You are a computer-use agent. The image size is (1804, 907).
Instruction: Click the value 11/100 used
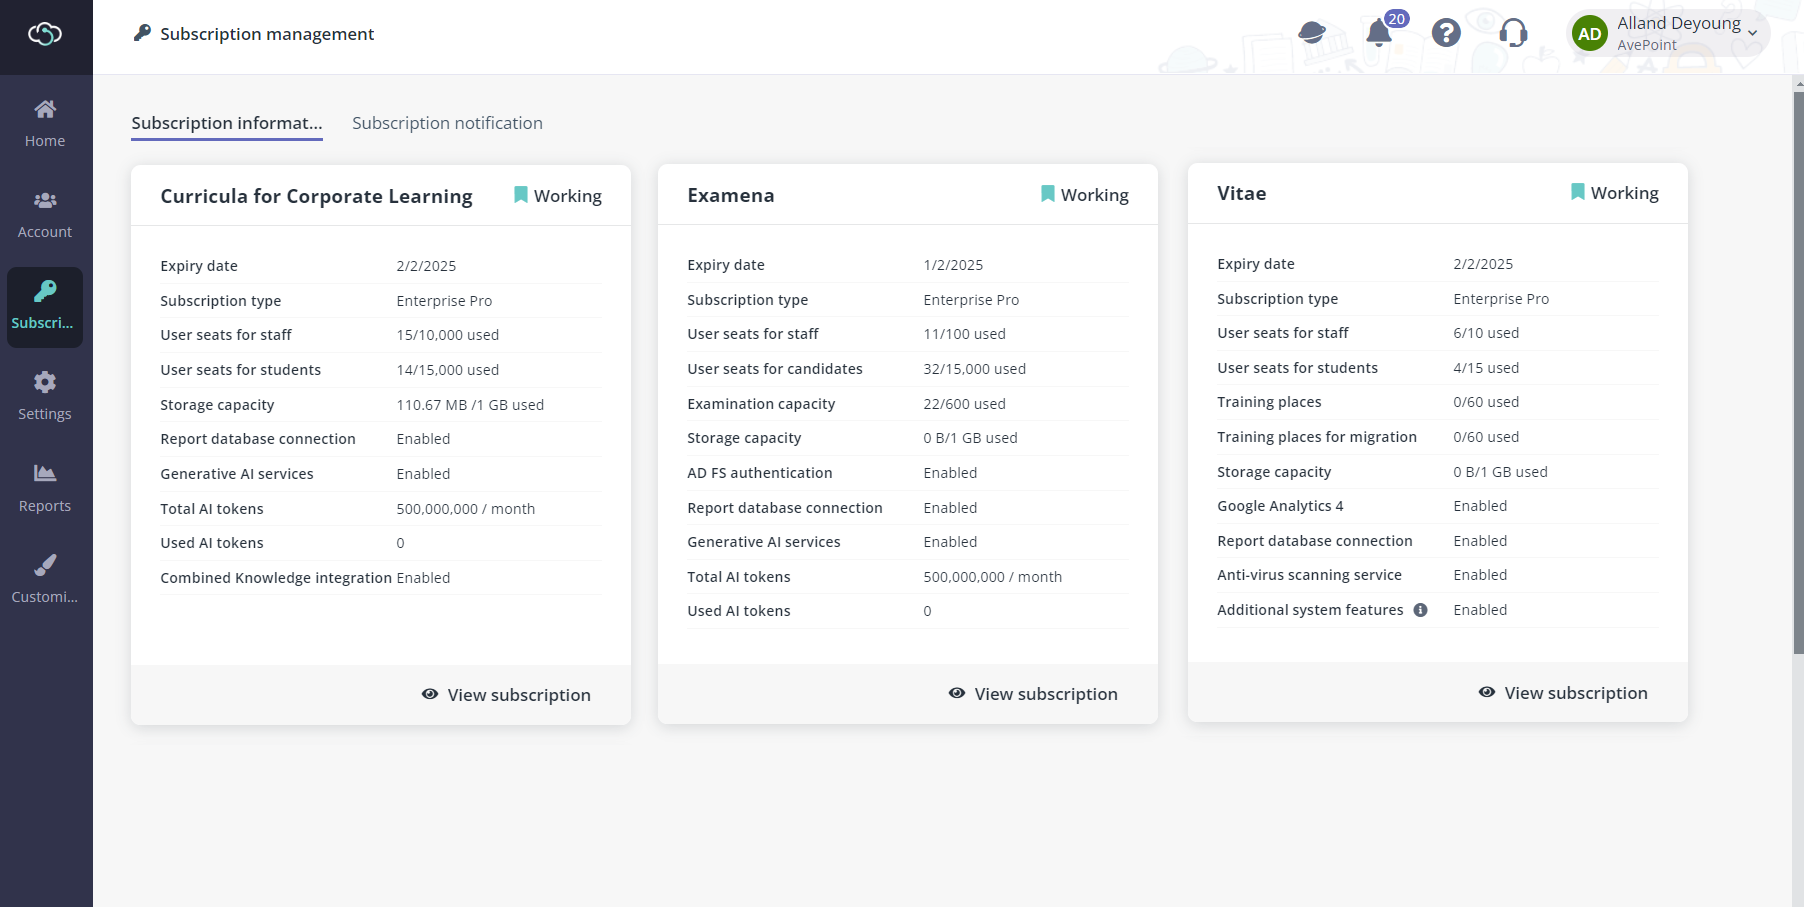965,334
